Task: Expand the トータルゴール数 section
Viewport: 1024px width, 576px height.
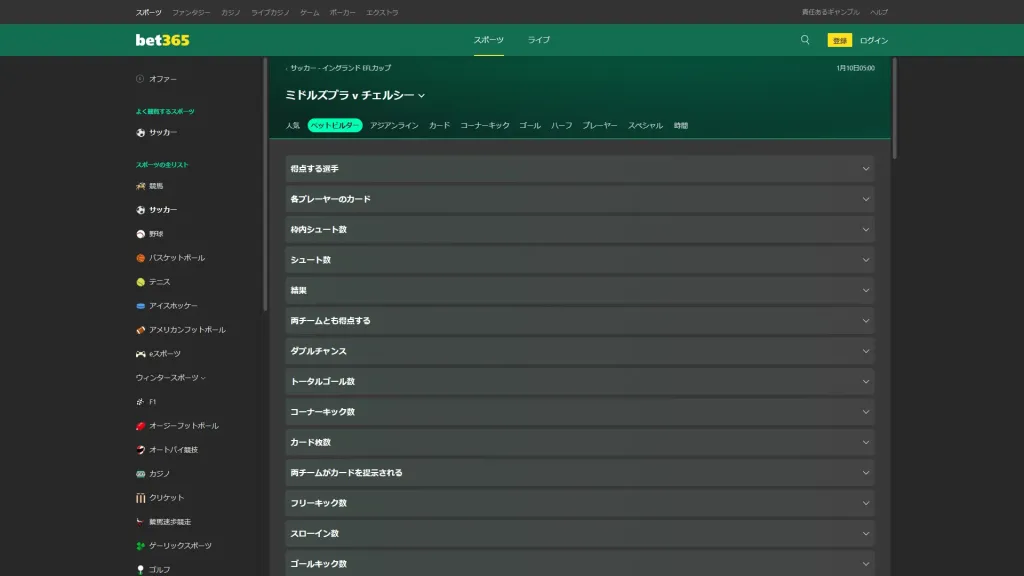Action: click(x=579, y=382)
